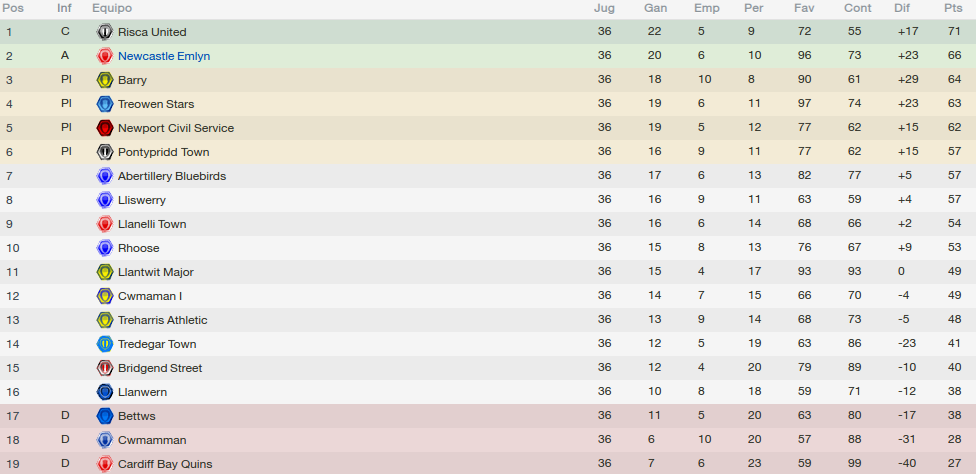The height and width of the screenshot is (474, 976).
Task: Open the Pontypridd Town team name
Action: (164, 152)
